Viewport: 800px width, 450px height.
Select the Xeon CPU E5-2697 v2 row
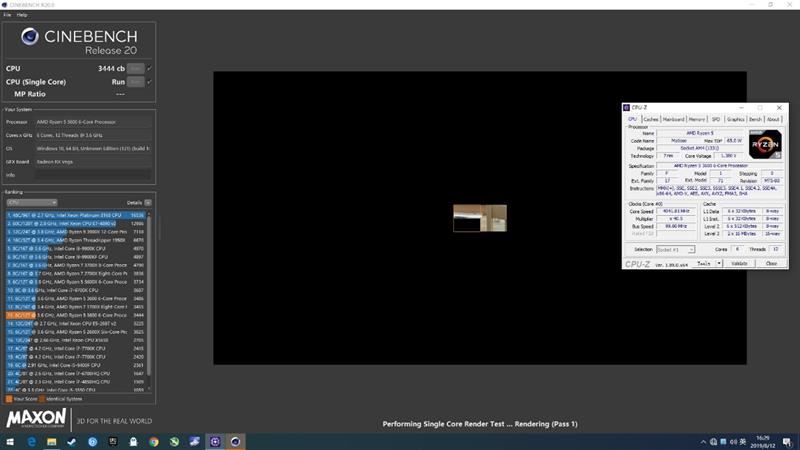[x=76, y=323]
